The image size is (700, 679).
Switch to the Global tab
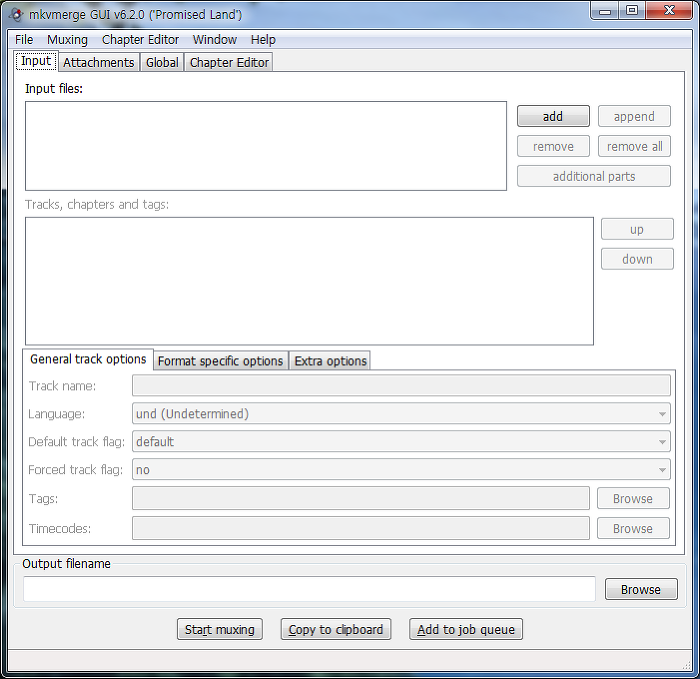(162, 62)
